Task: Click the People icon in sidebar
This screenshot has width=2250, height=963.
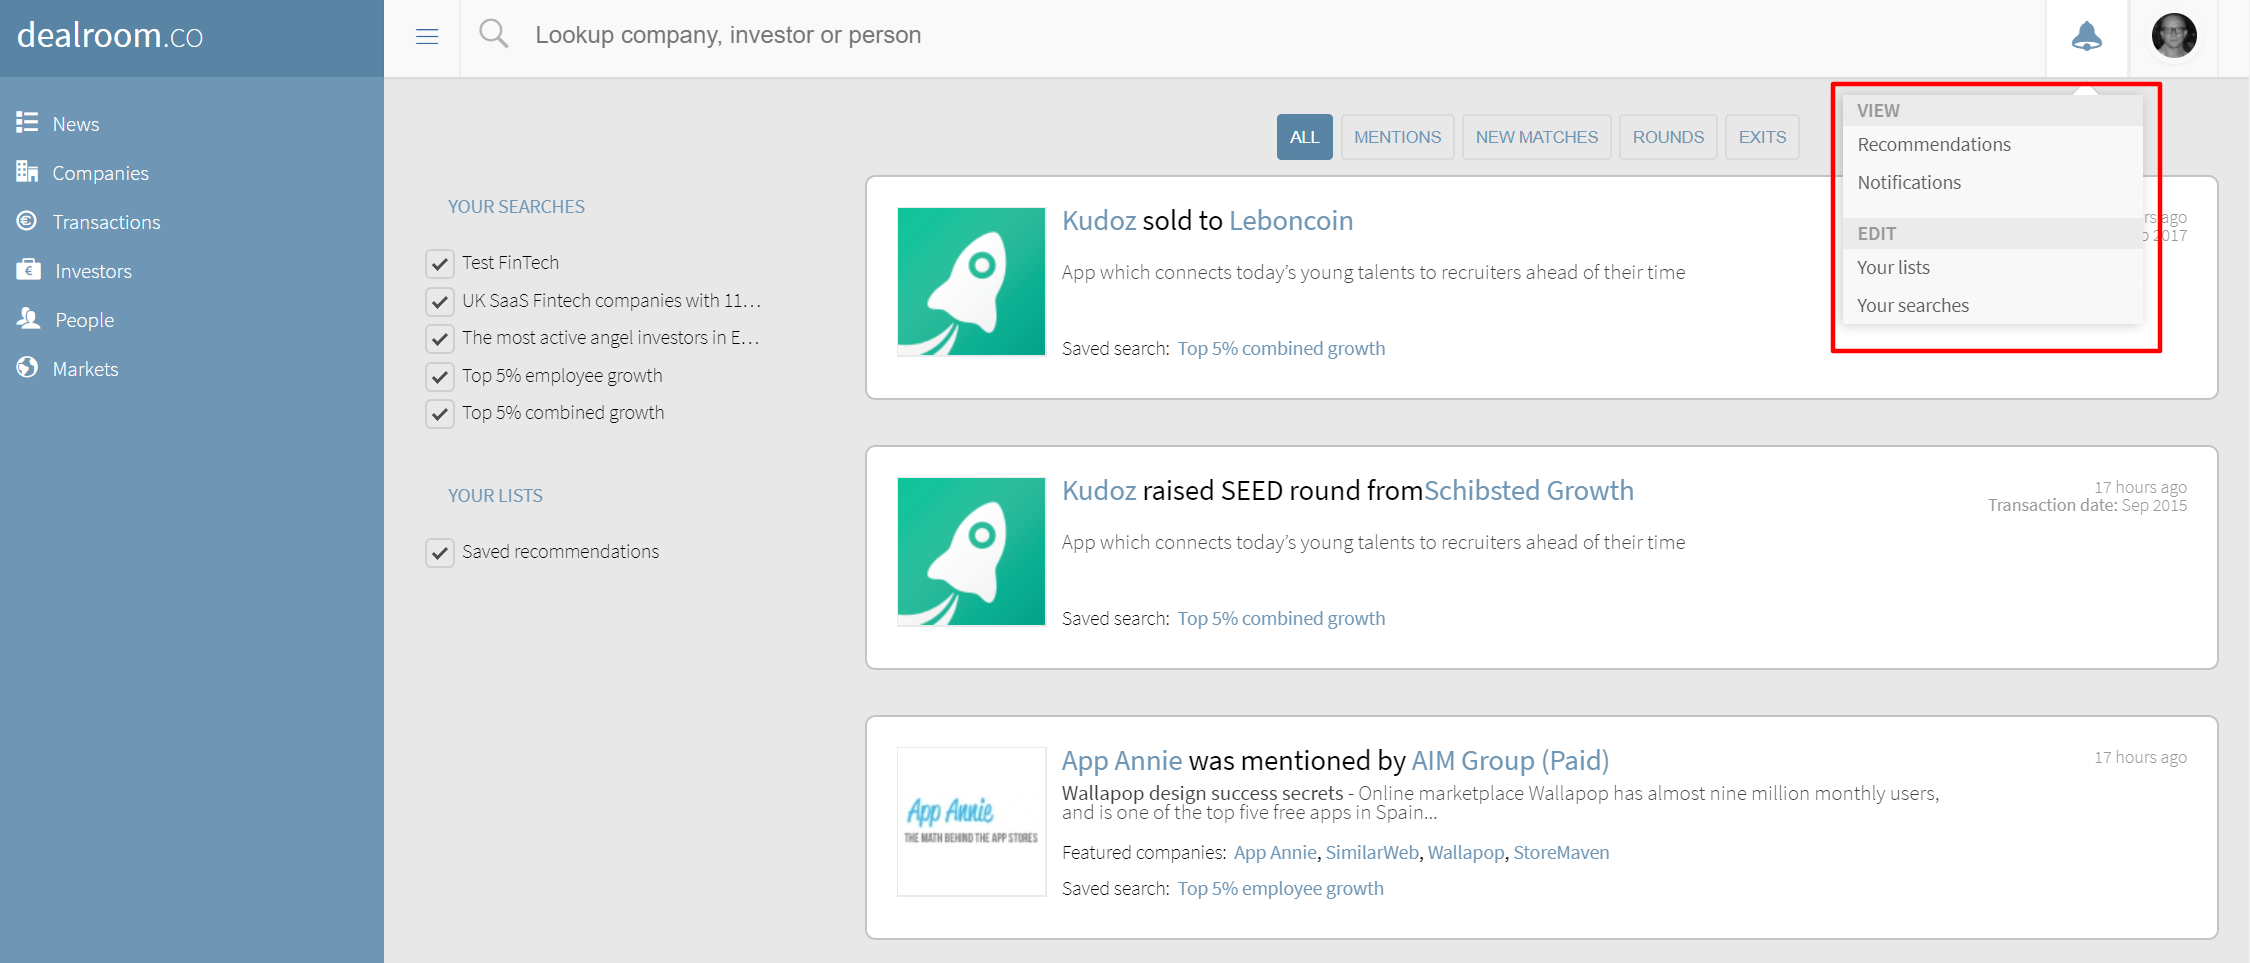Action: (x=29, y=318)
